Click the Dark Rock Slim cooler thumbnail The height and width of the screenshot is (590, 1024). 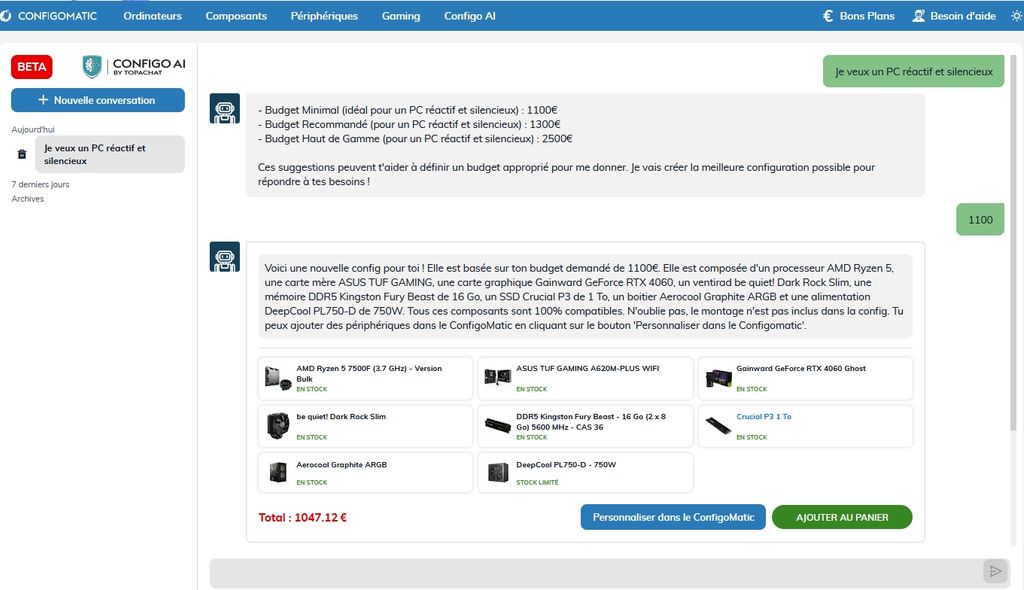tap(278, 425)
